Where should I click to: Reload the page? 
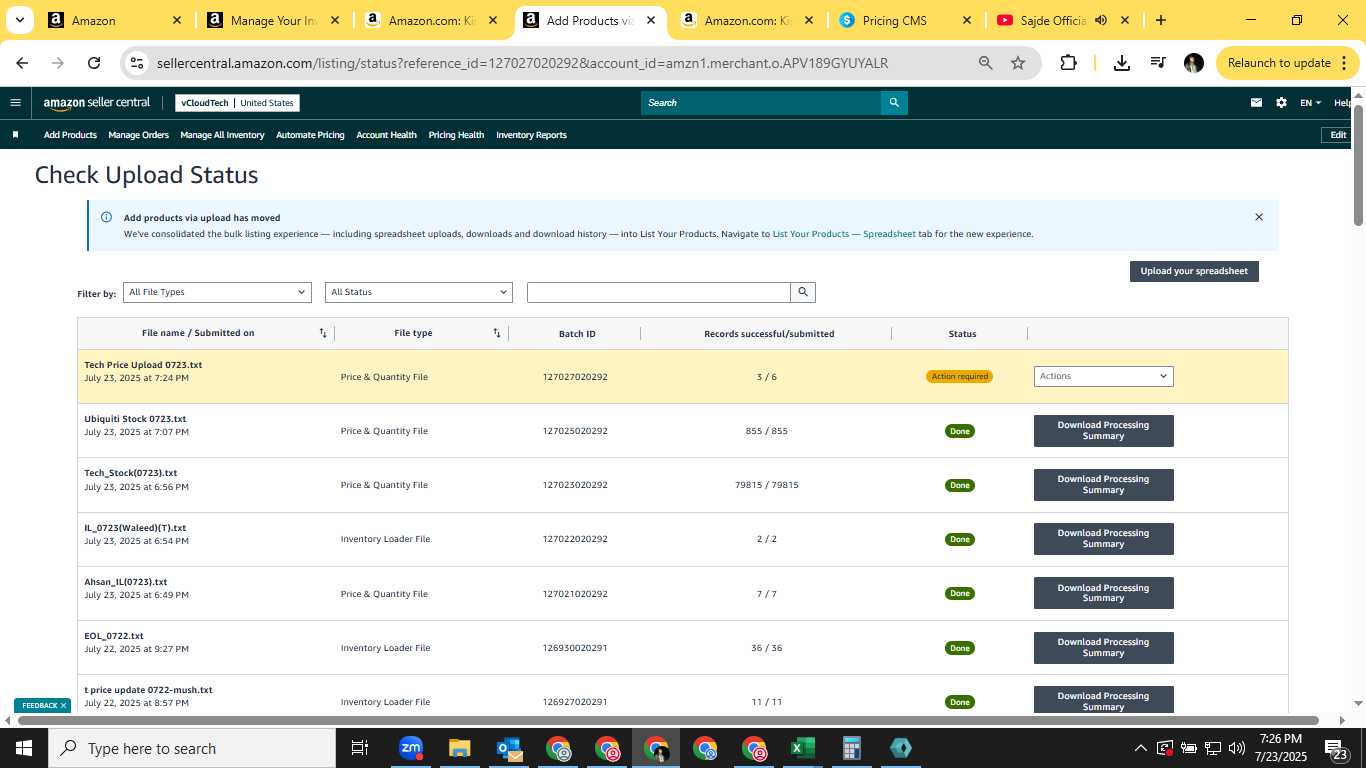[x=94, y=63]
